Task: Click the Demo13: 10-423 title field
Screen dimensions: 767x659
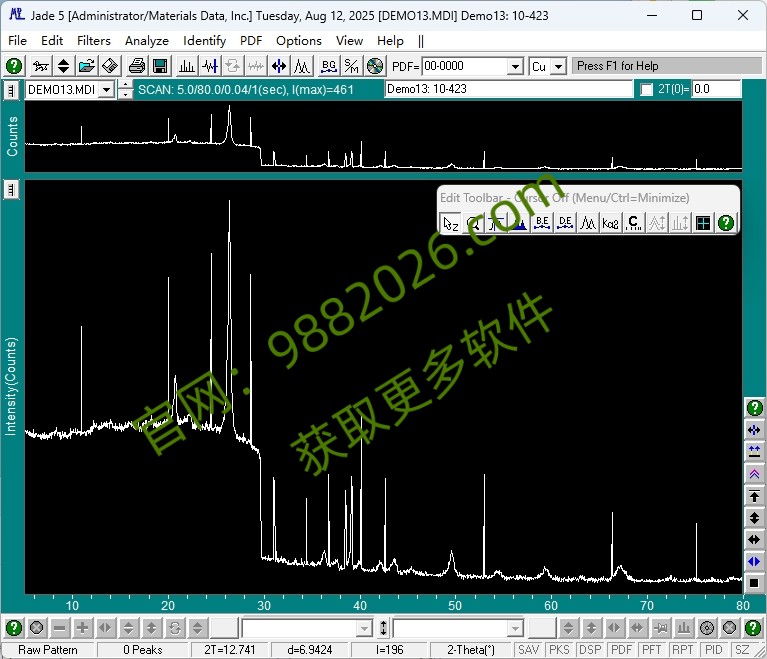Action: click(x=508, y=89)
